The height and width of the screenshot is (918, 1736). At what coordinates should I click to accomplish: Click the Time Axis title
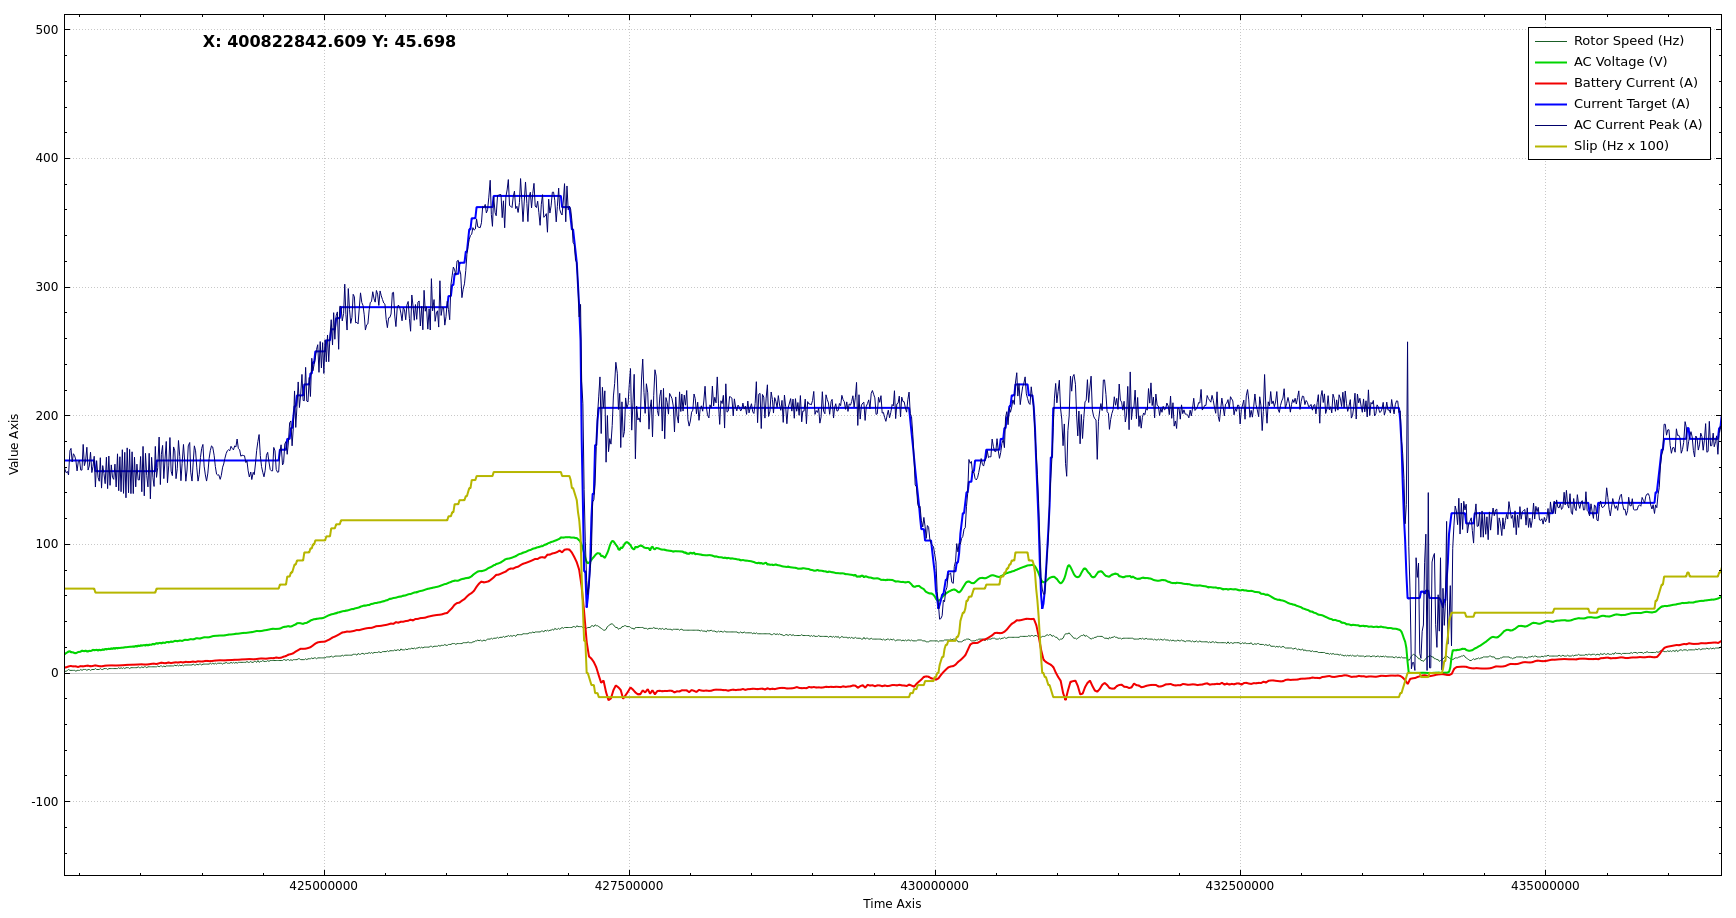[x=892, y=904]
